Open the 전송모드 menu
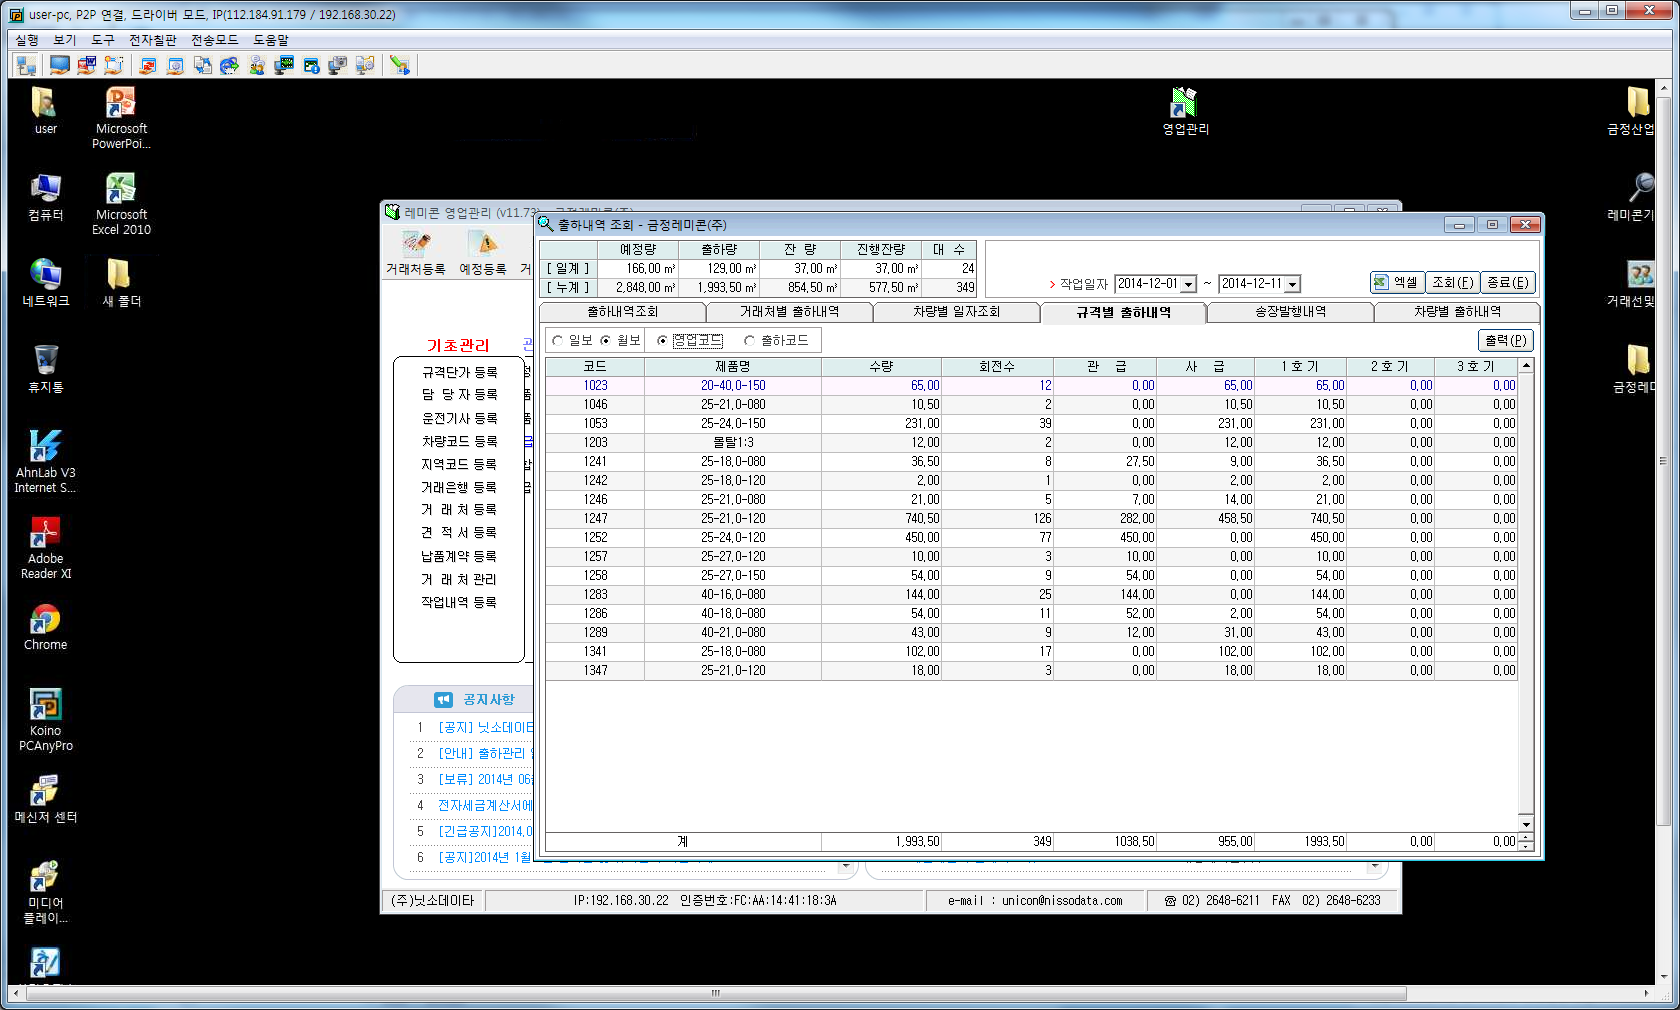1680x1010 pixels. coord(215,40)
